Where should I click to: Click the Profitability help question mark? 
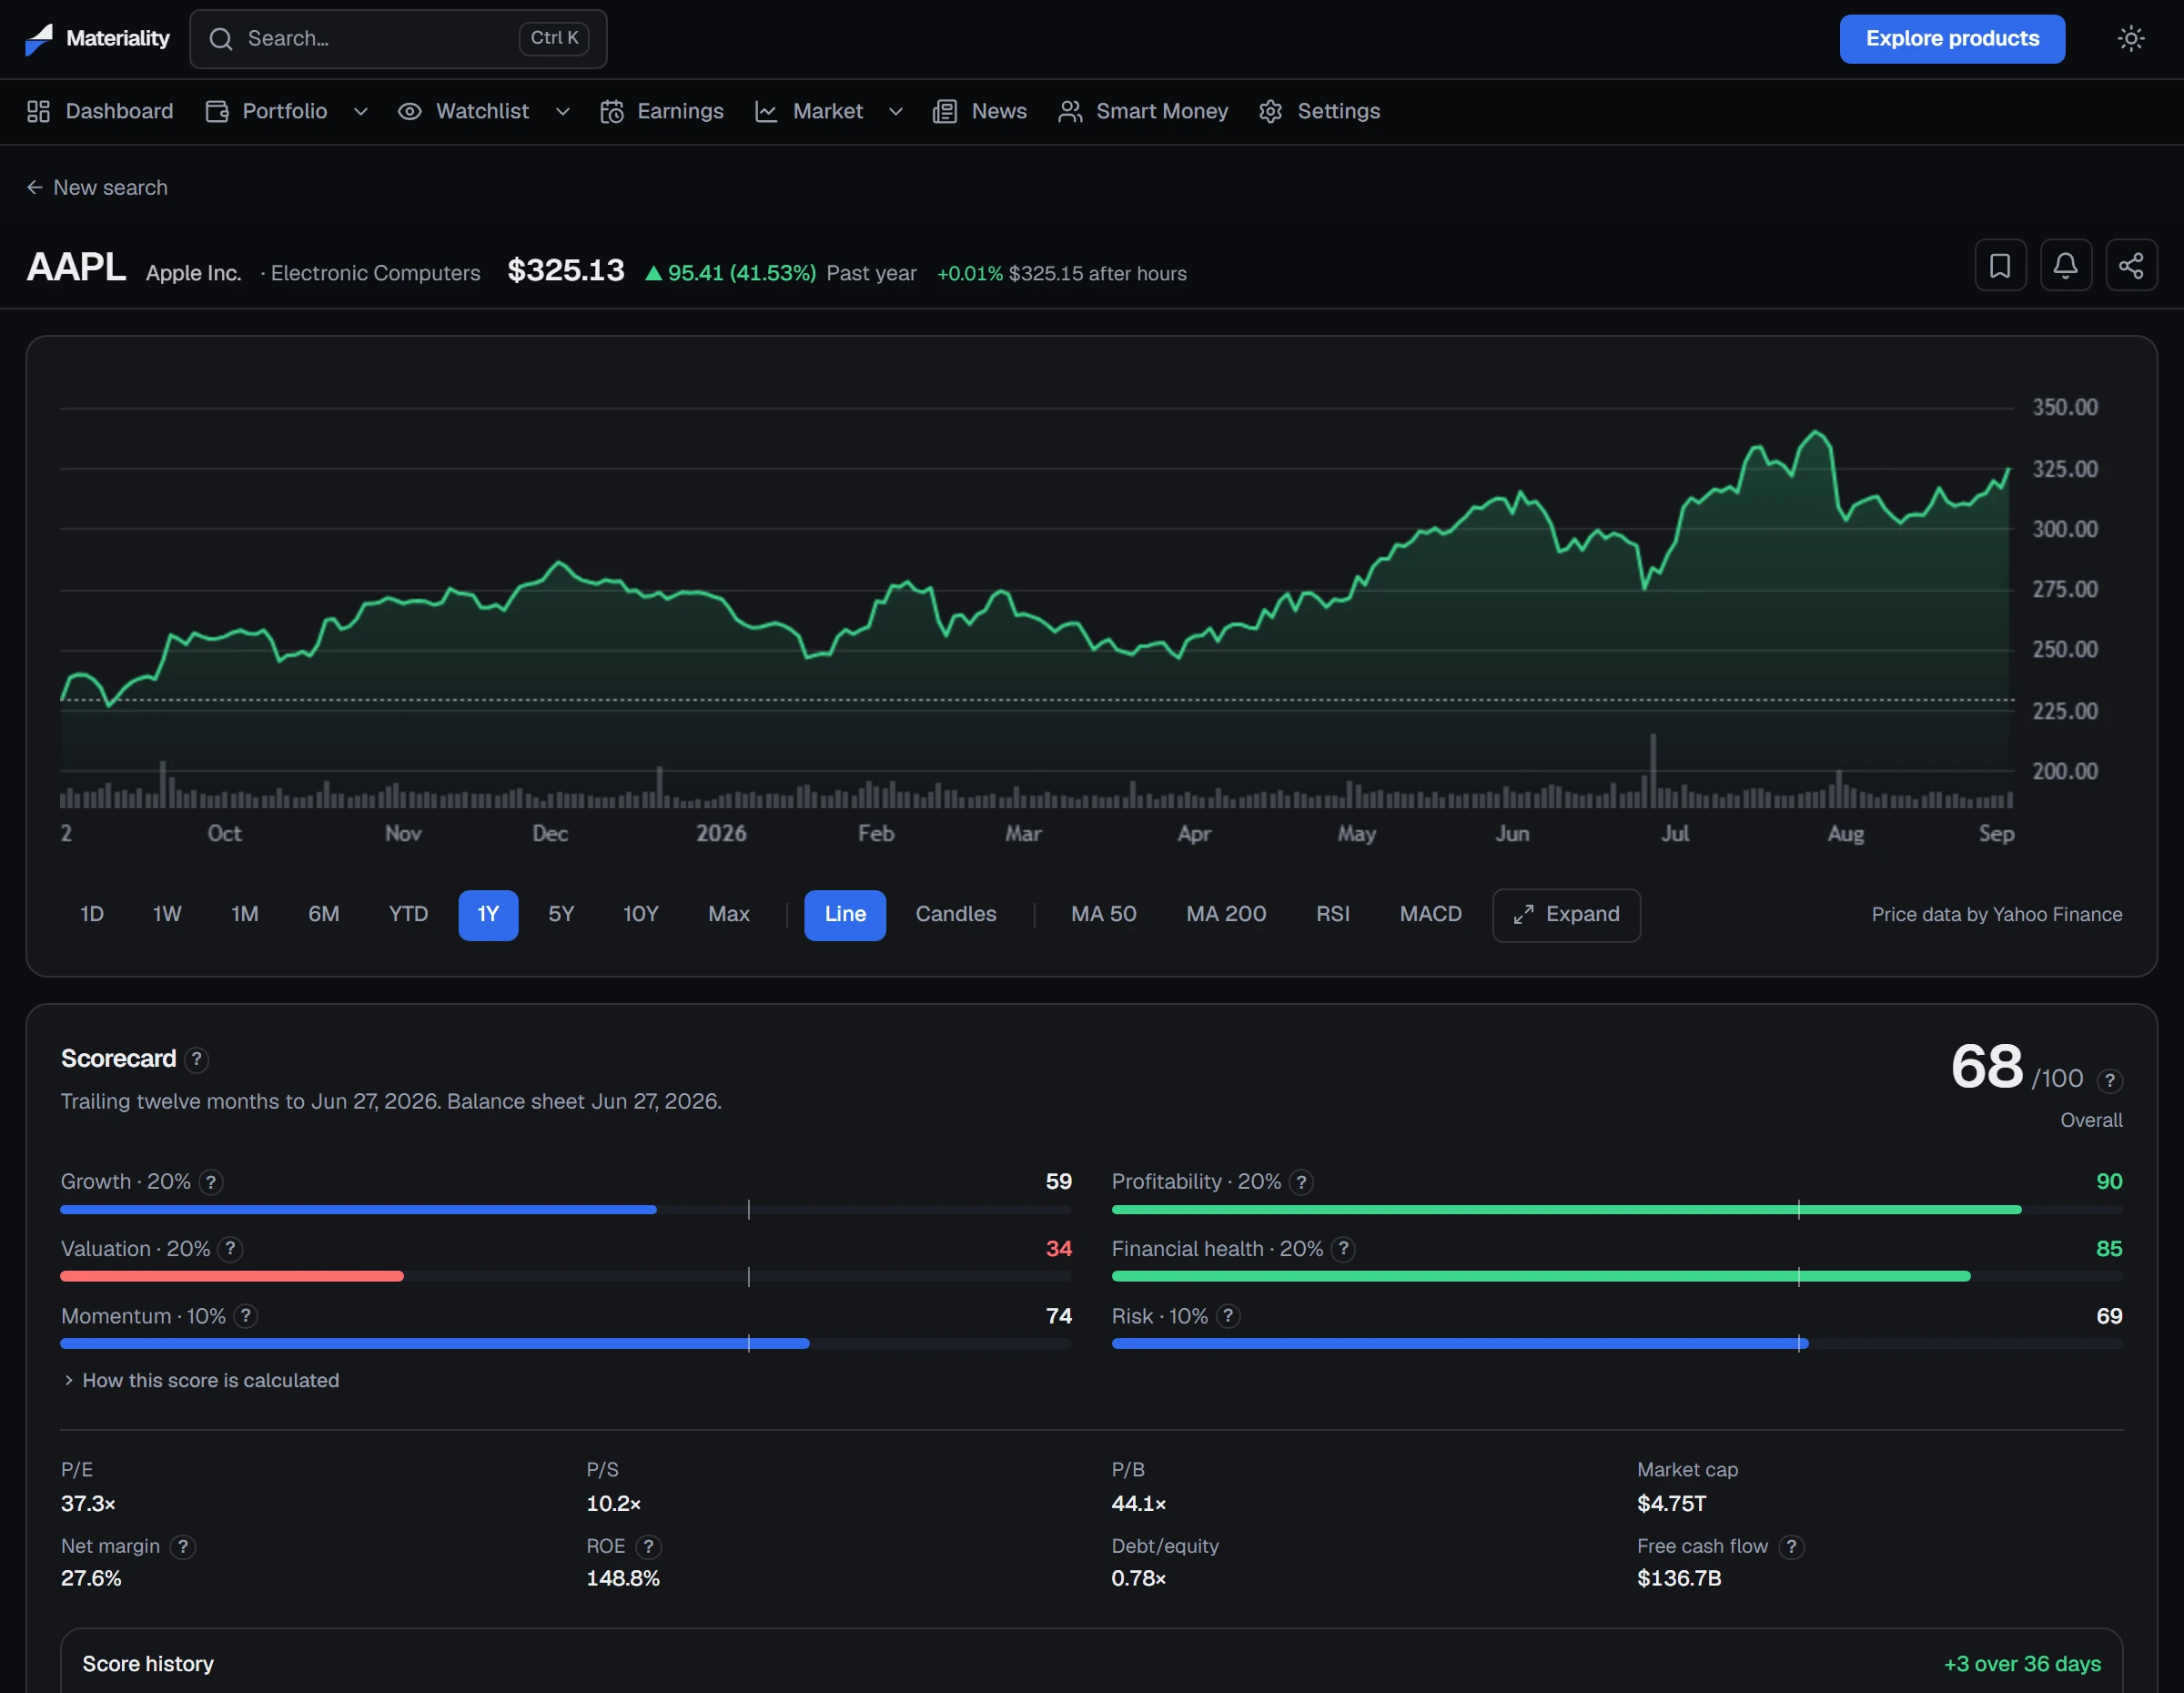pyautogui.click(x=1301, y=1182)
